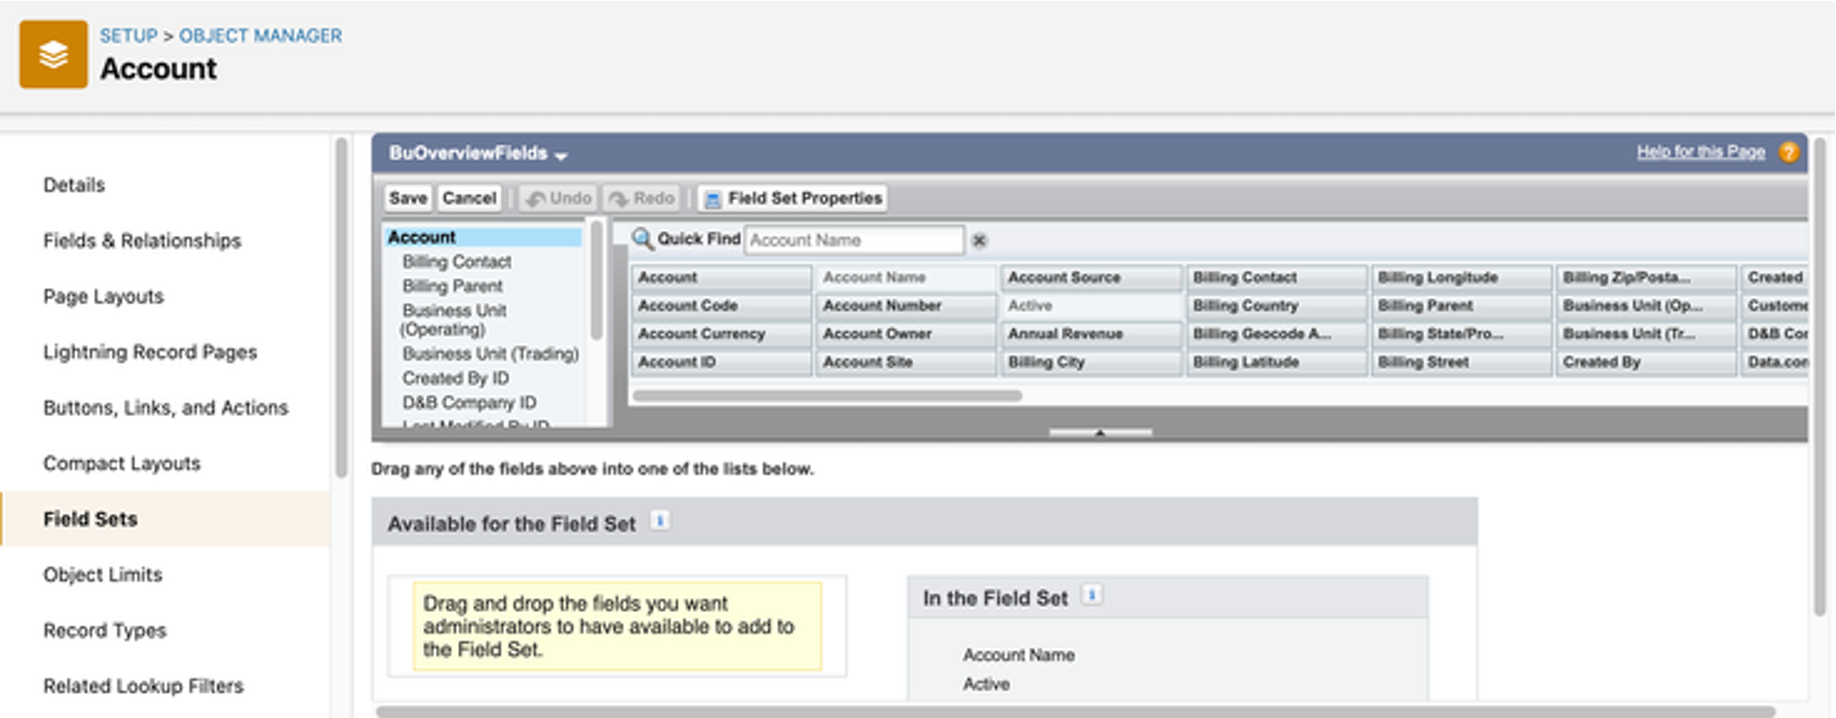Click the Account Currency field tile

tap(720, 334)
